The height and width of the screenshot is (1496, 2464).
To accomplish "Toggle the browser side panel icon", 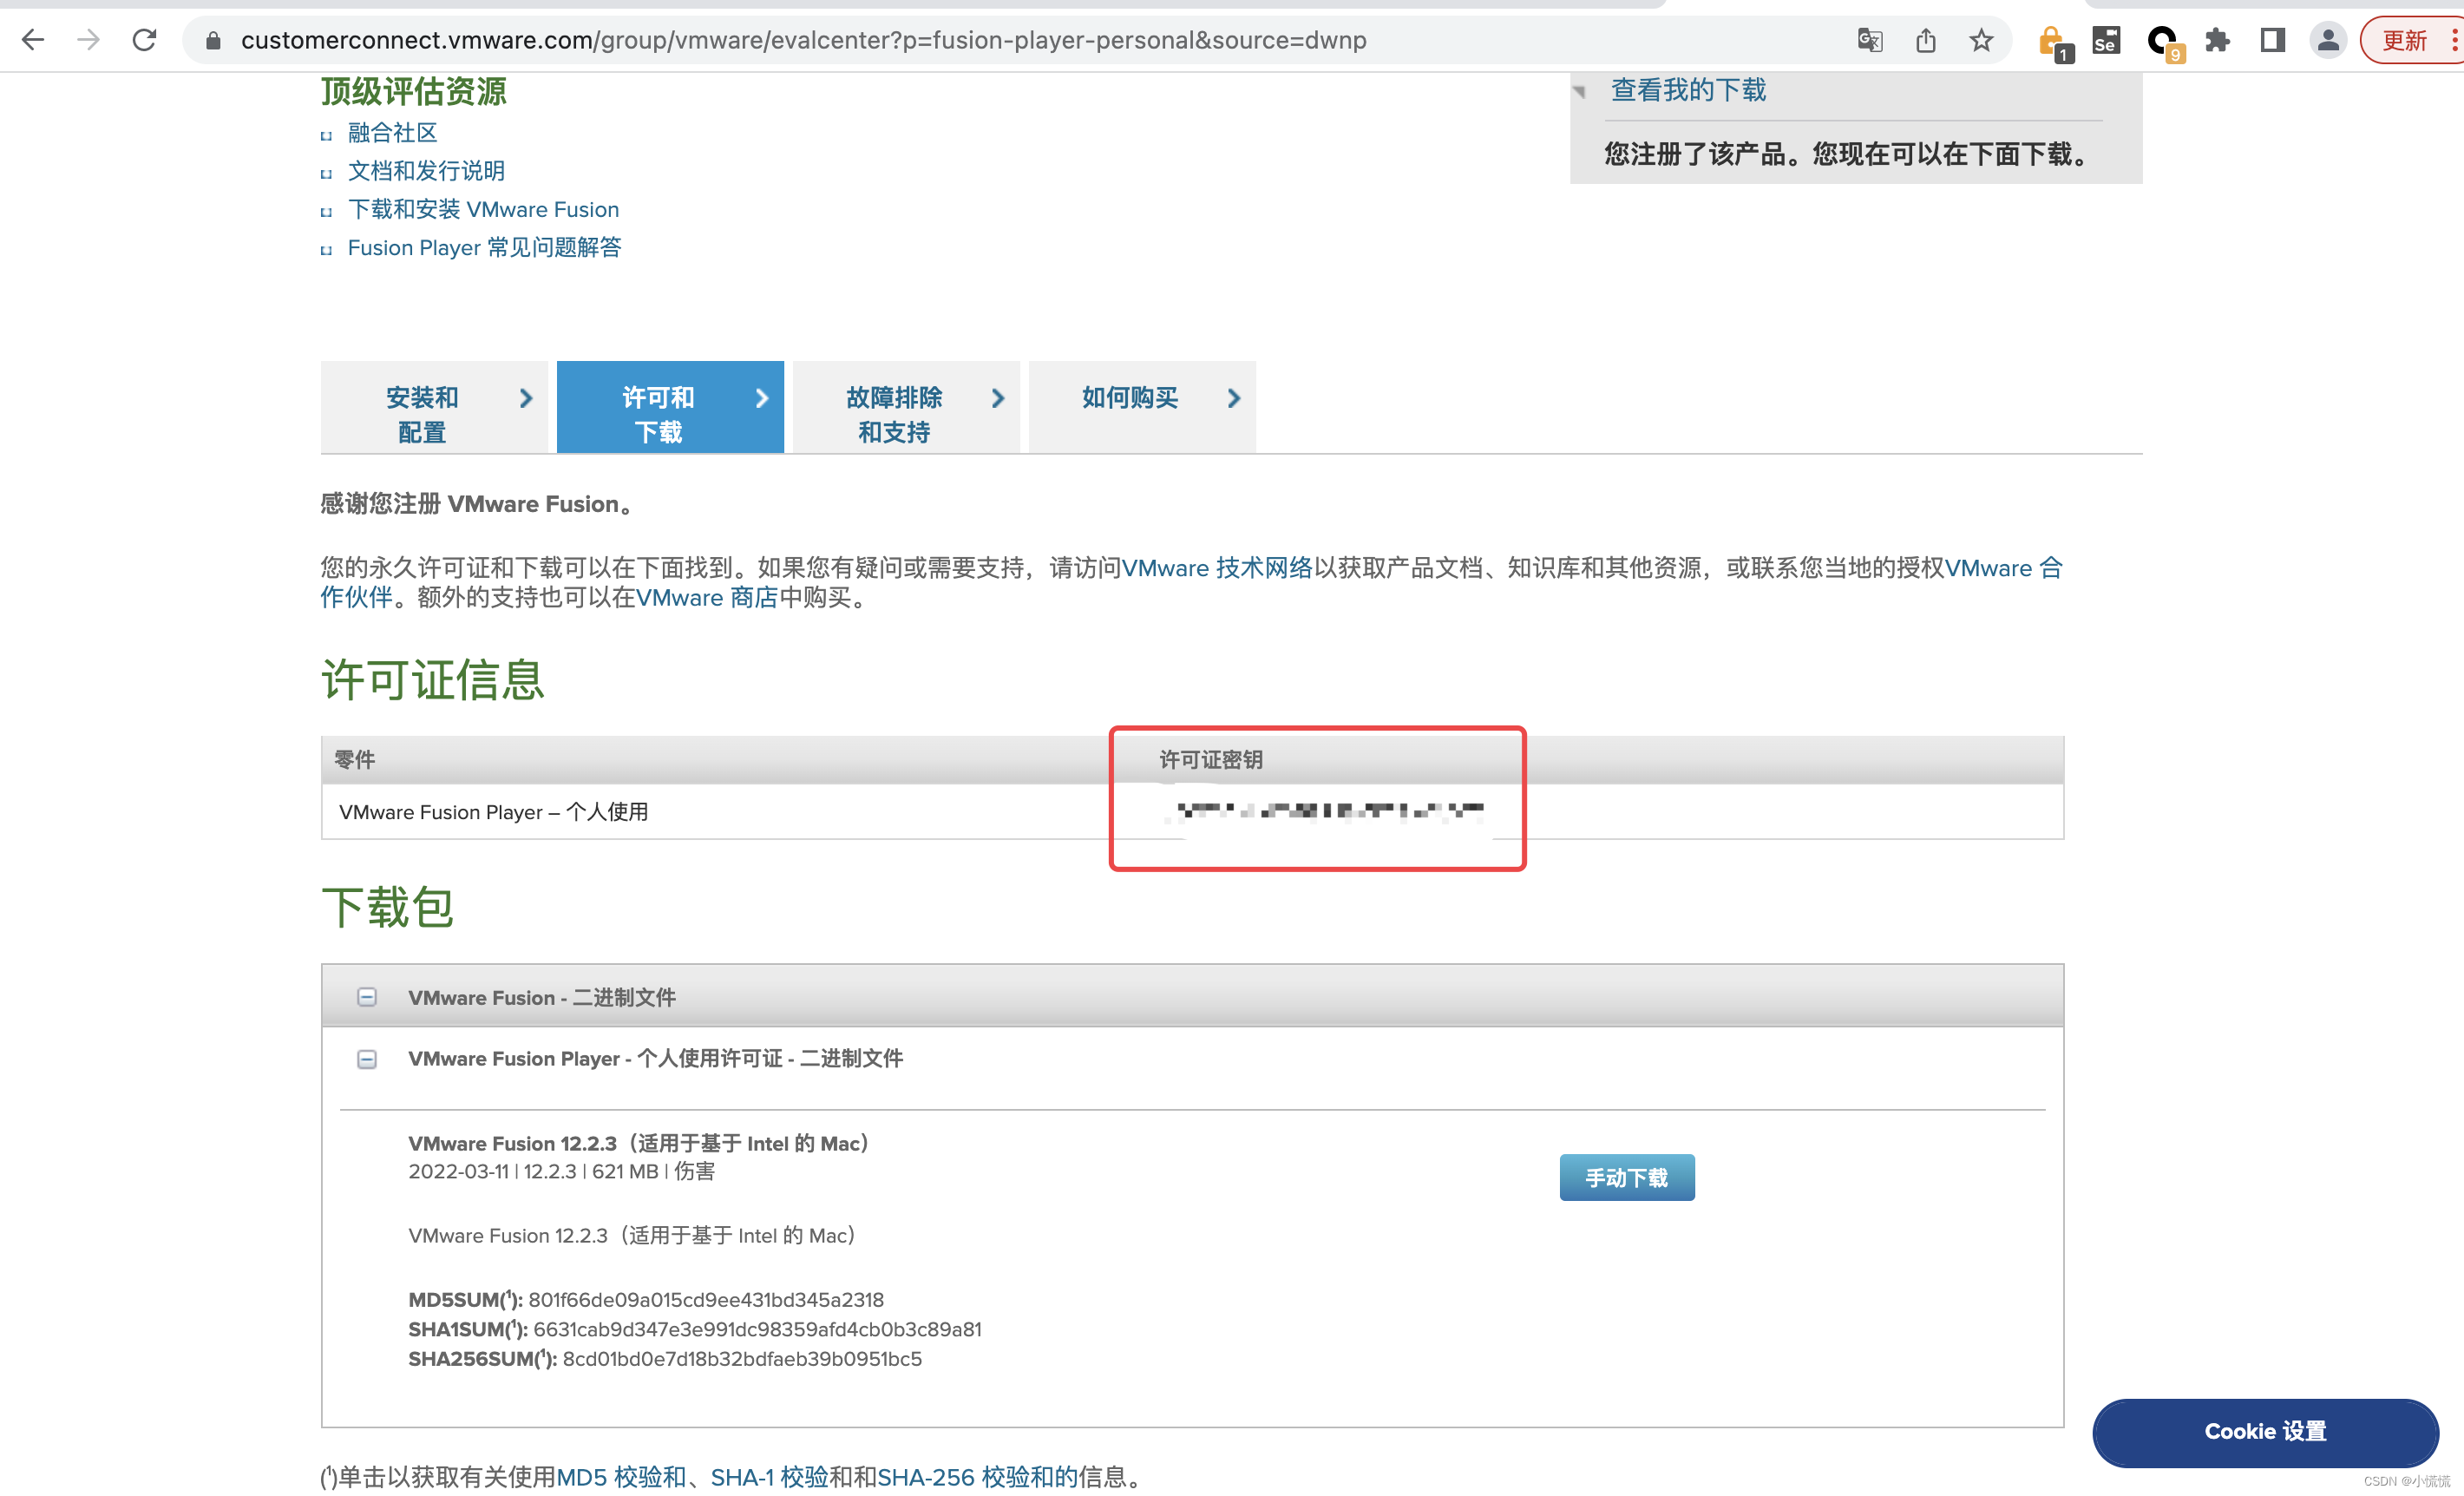I will pyautogui.click(x=2272, y=40).
